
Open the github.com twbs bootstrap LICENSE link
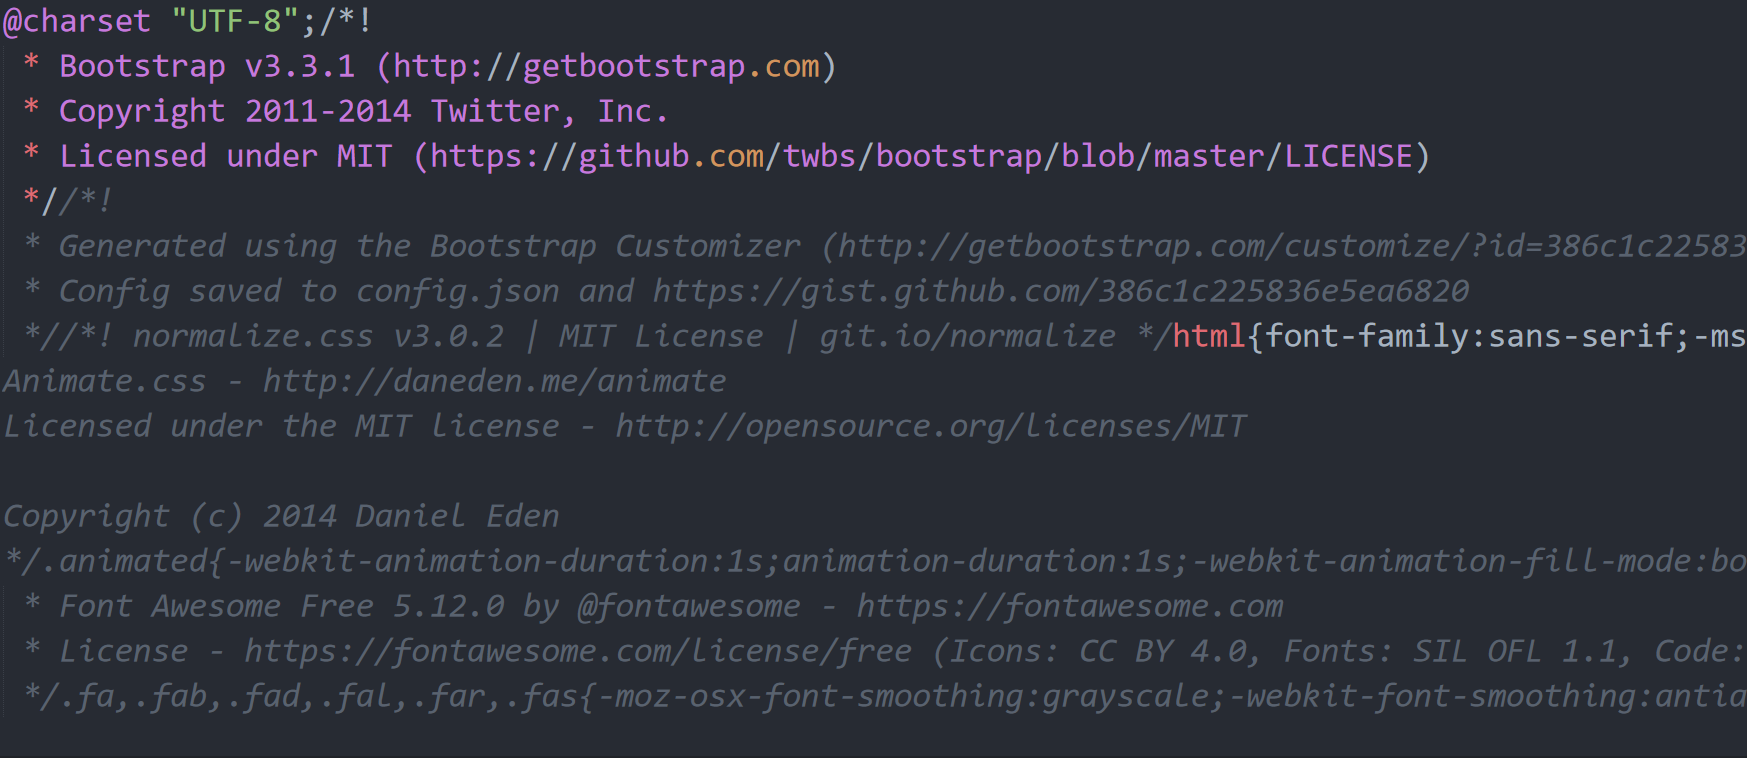(922, 156)
